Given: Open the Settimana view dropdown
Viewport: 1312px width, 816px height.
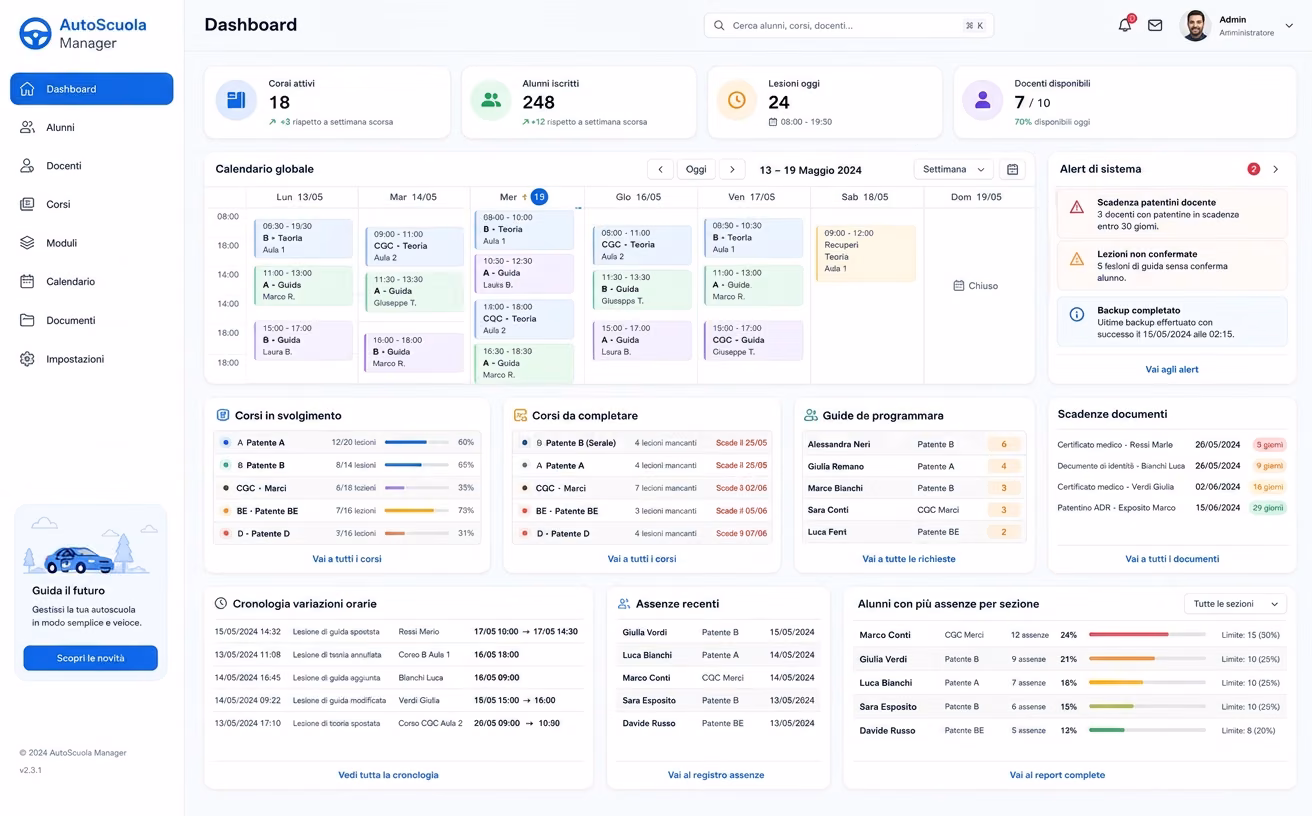Looking at the screenshot, I should point(954,169).
